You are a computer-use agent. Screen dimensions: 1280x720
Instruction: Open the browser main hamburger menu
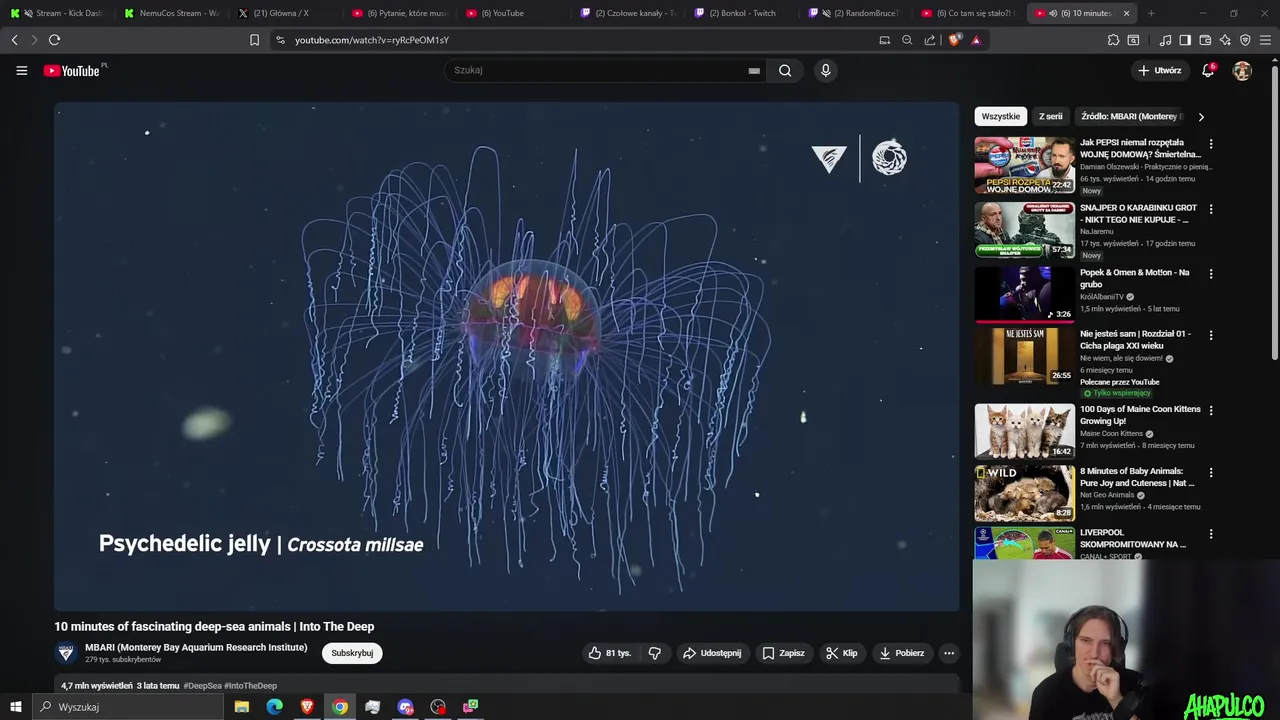[1266, 40]
